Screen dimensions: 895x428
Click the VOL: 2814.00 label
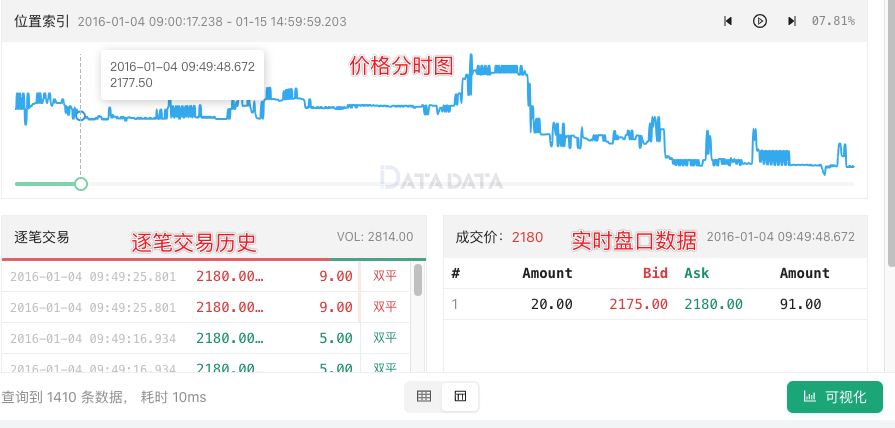(375, 237)
